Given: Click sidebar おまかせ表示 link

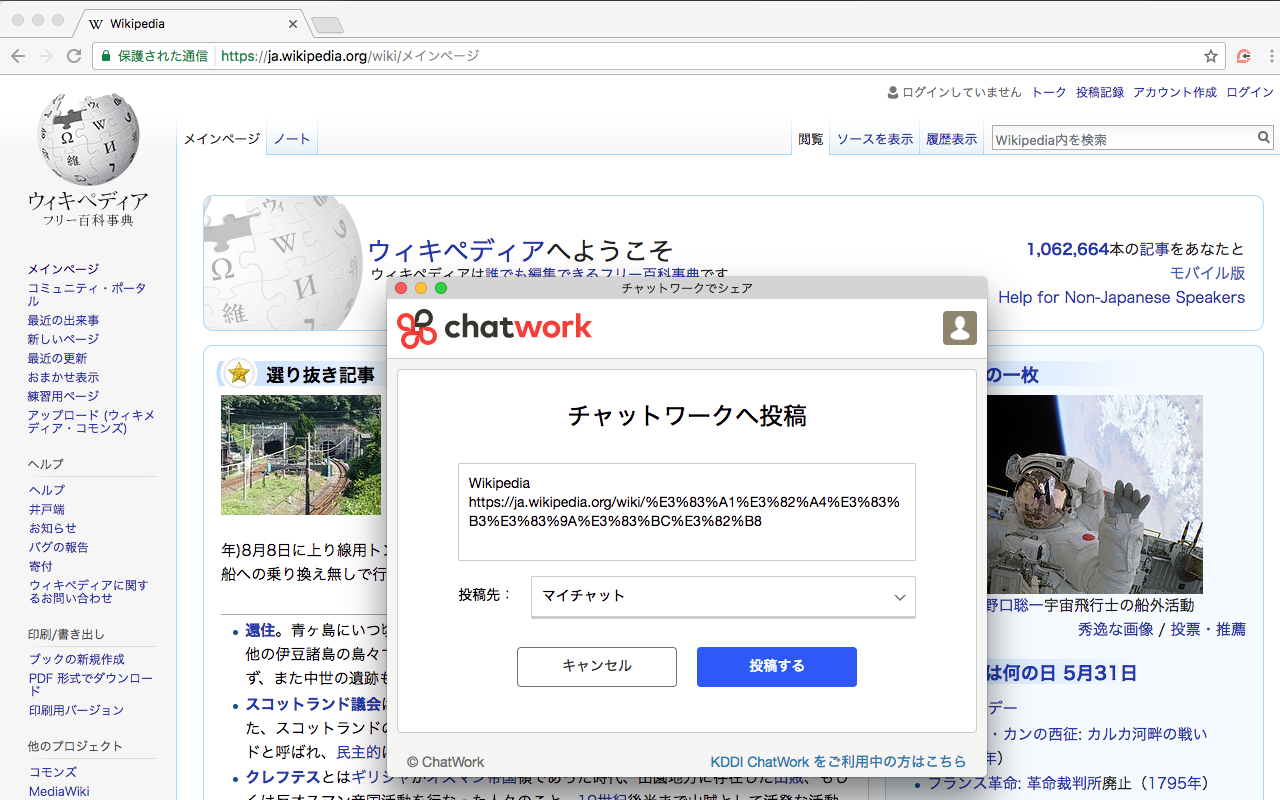Looking at the screenshot, I should (x=63, y=377).
